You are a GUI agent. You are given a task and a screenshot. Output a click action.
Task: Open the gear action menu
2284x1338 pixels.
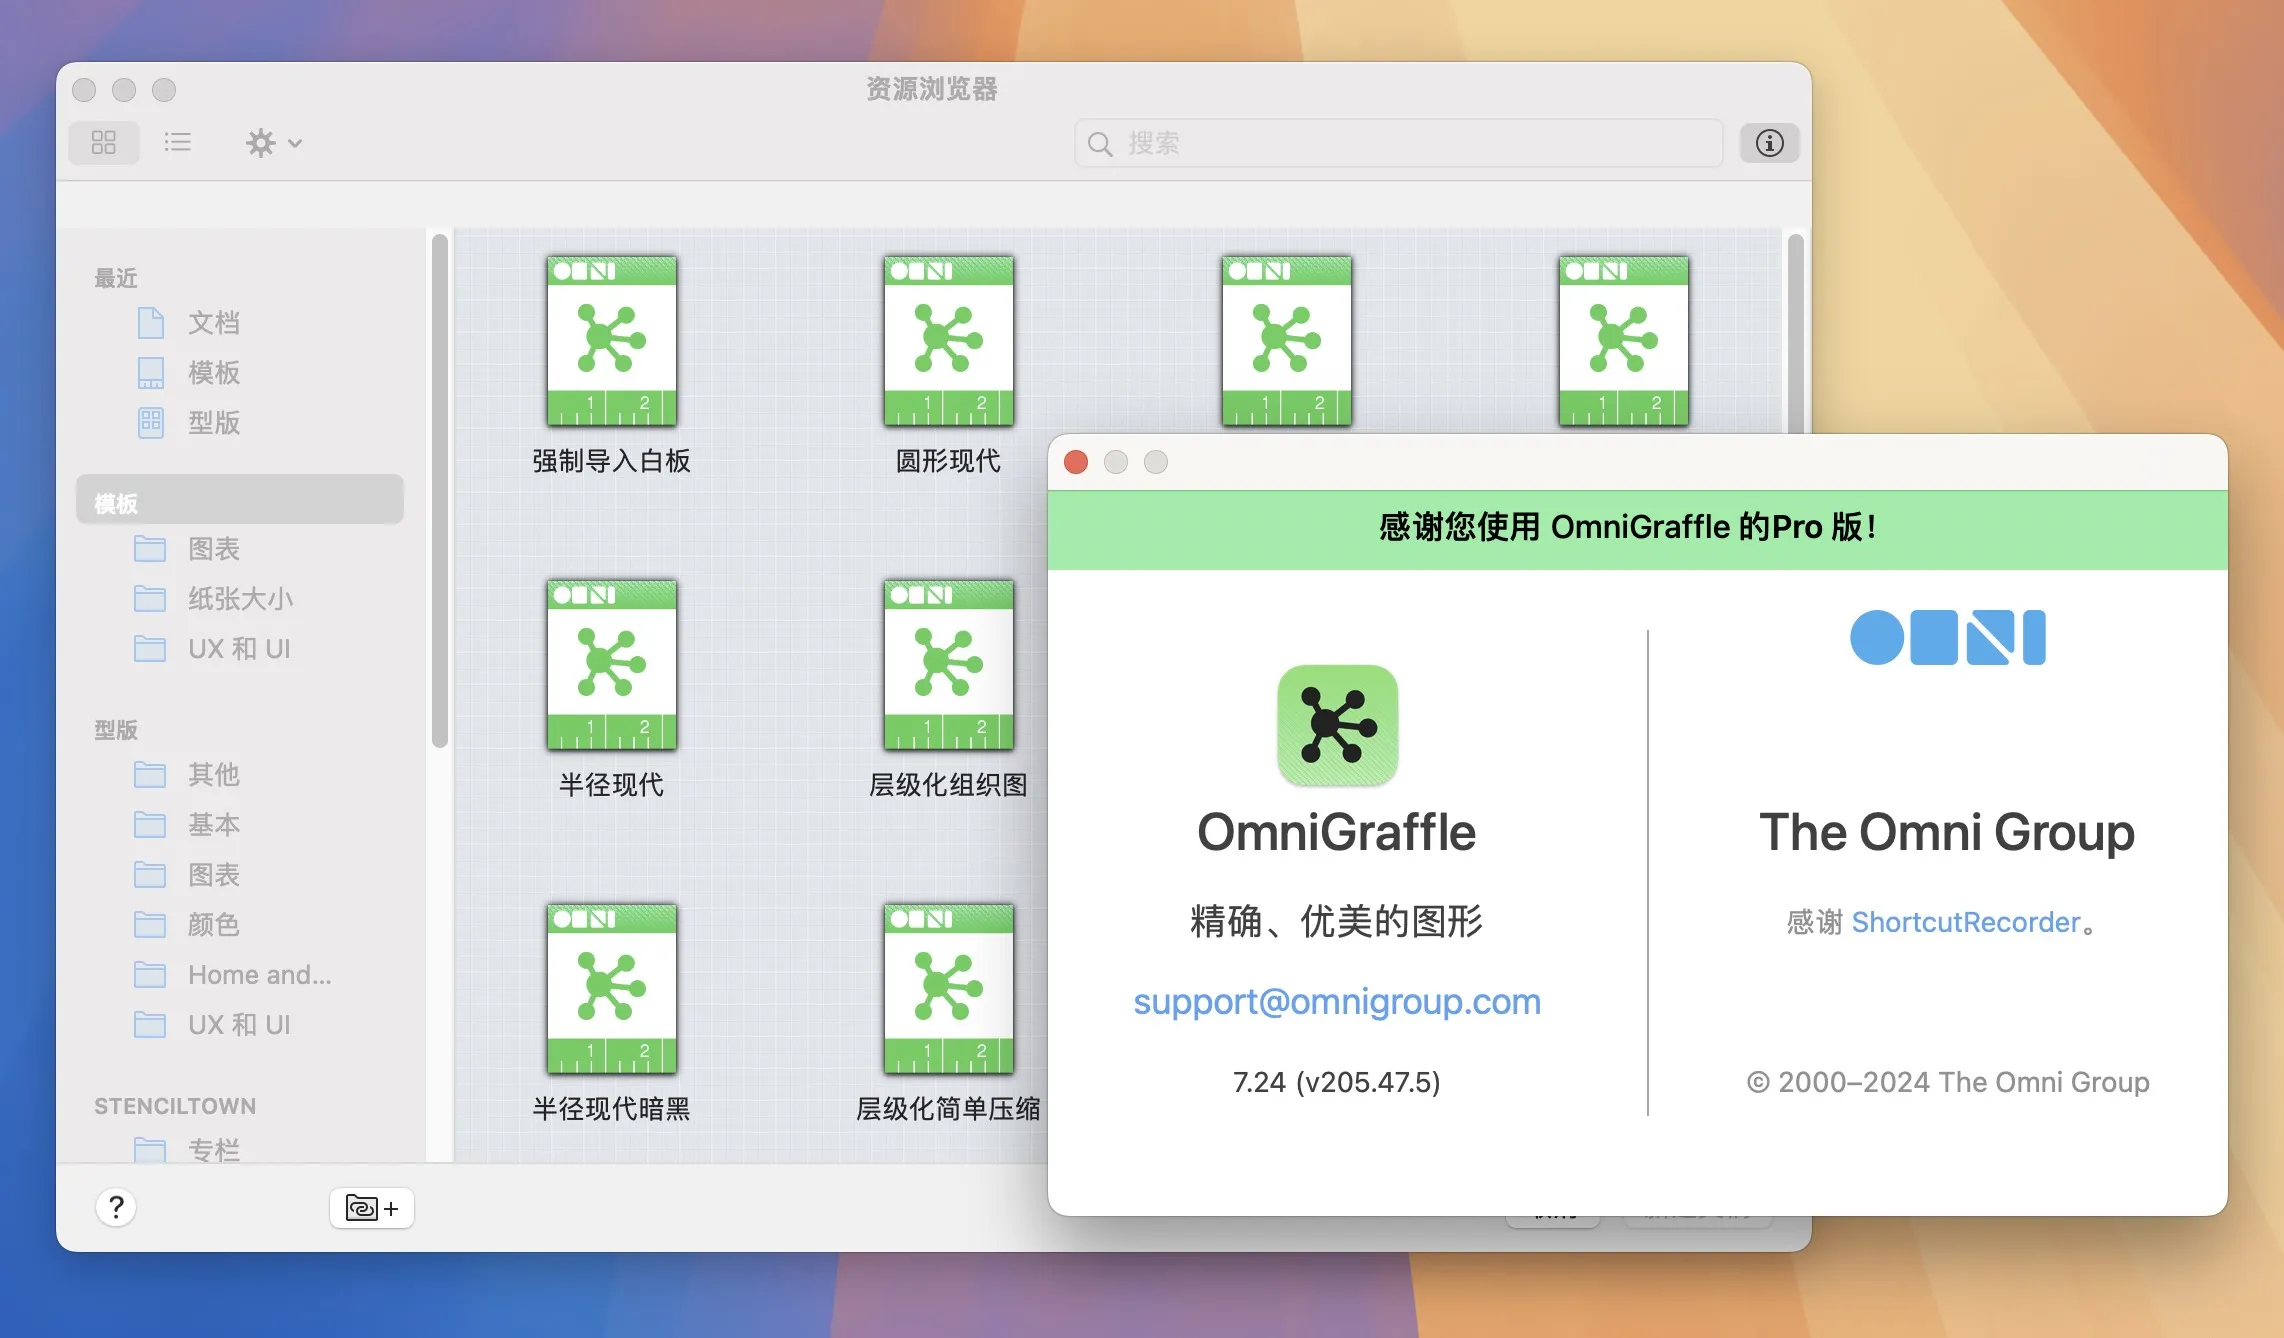[x=273, y=142]
